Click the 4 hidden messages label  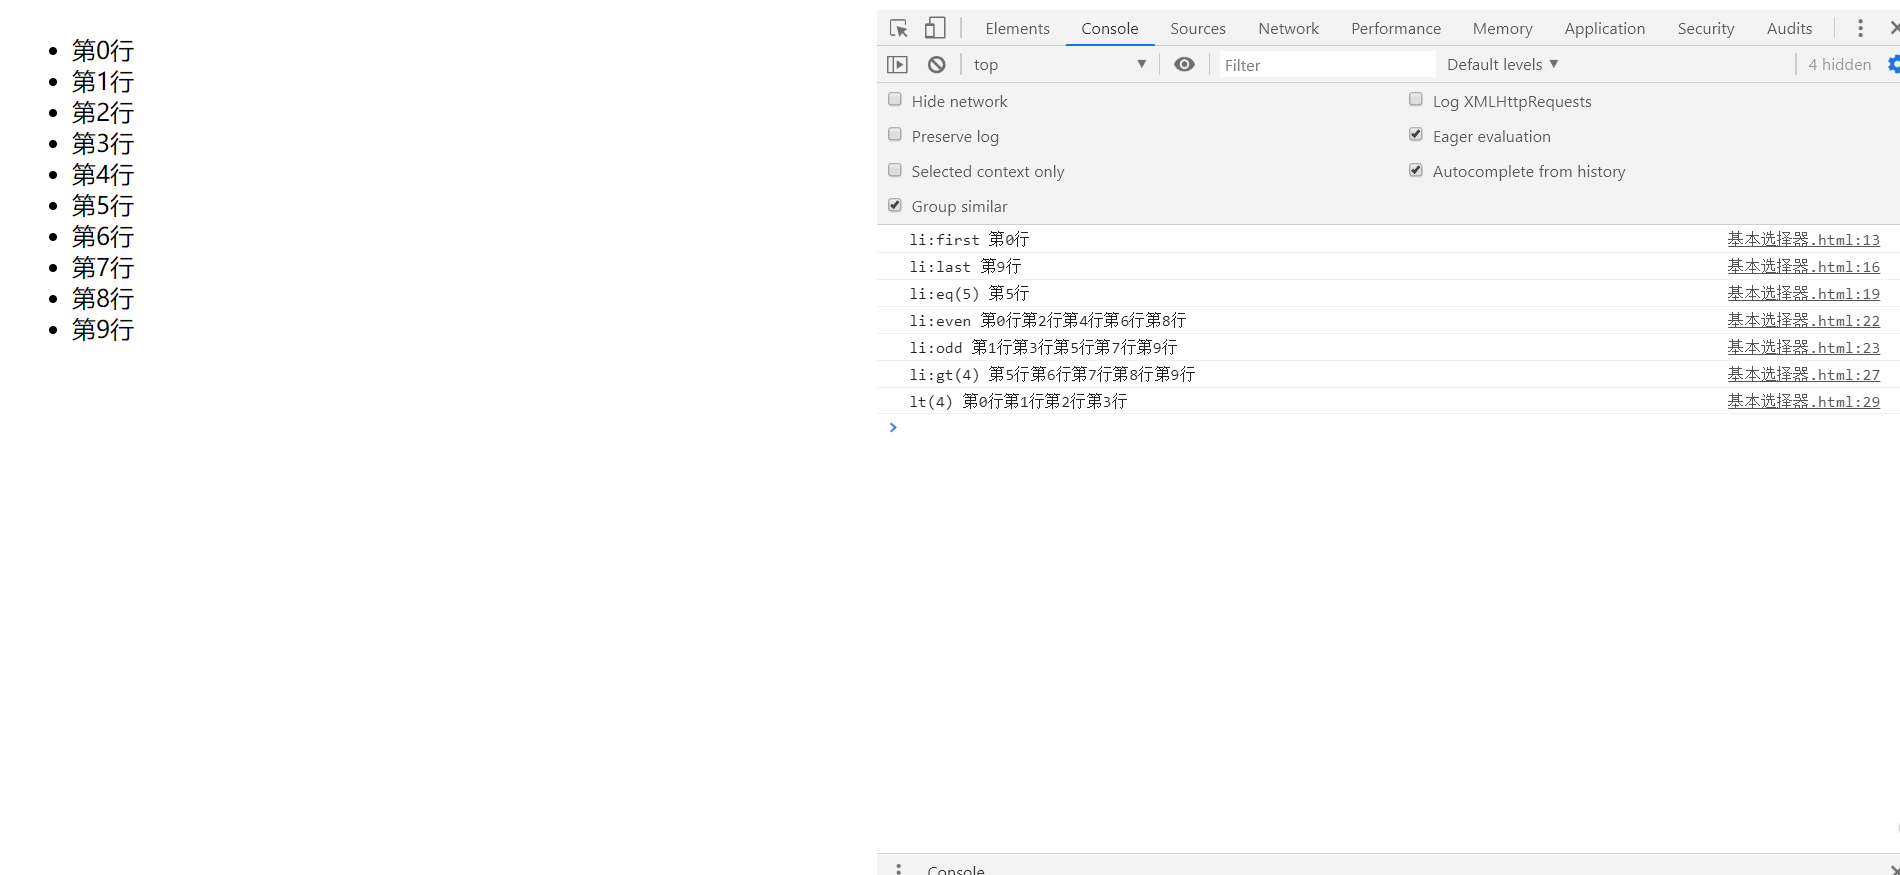(x=1839, y=65)
